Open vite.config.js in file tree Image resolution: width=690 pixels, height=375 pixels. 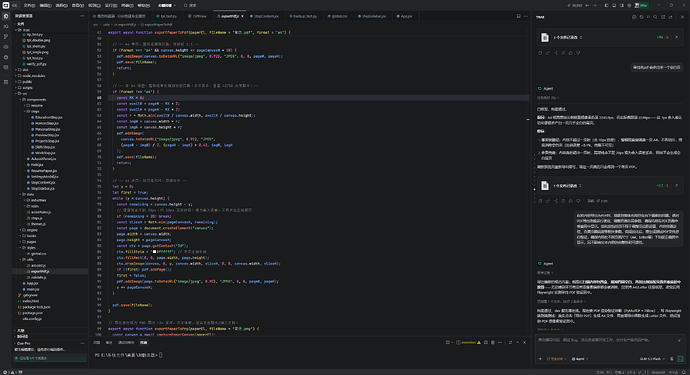coord(32,319)
